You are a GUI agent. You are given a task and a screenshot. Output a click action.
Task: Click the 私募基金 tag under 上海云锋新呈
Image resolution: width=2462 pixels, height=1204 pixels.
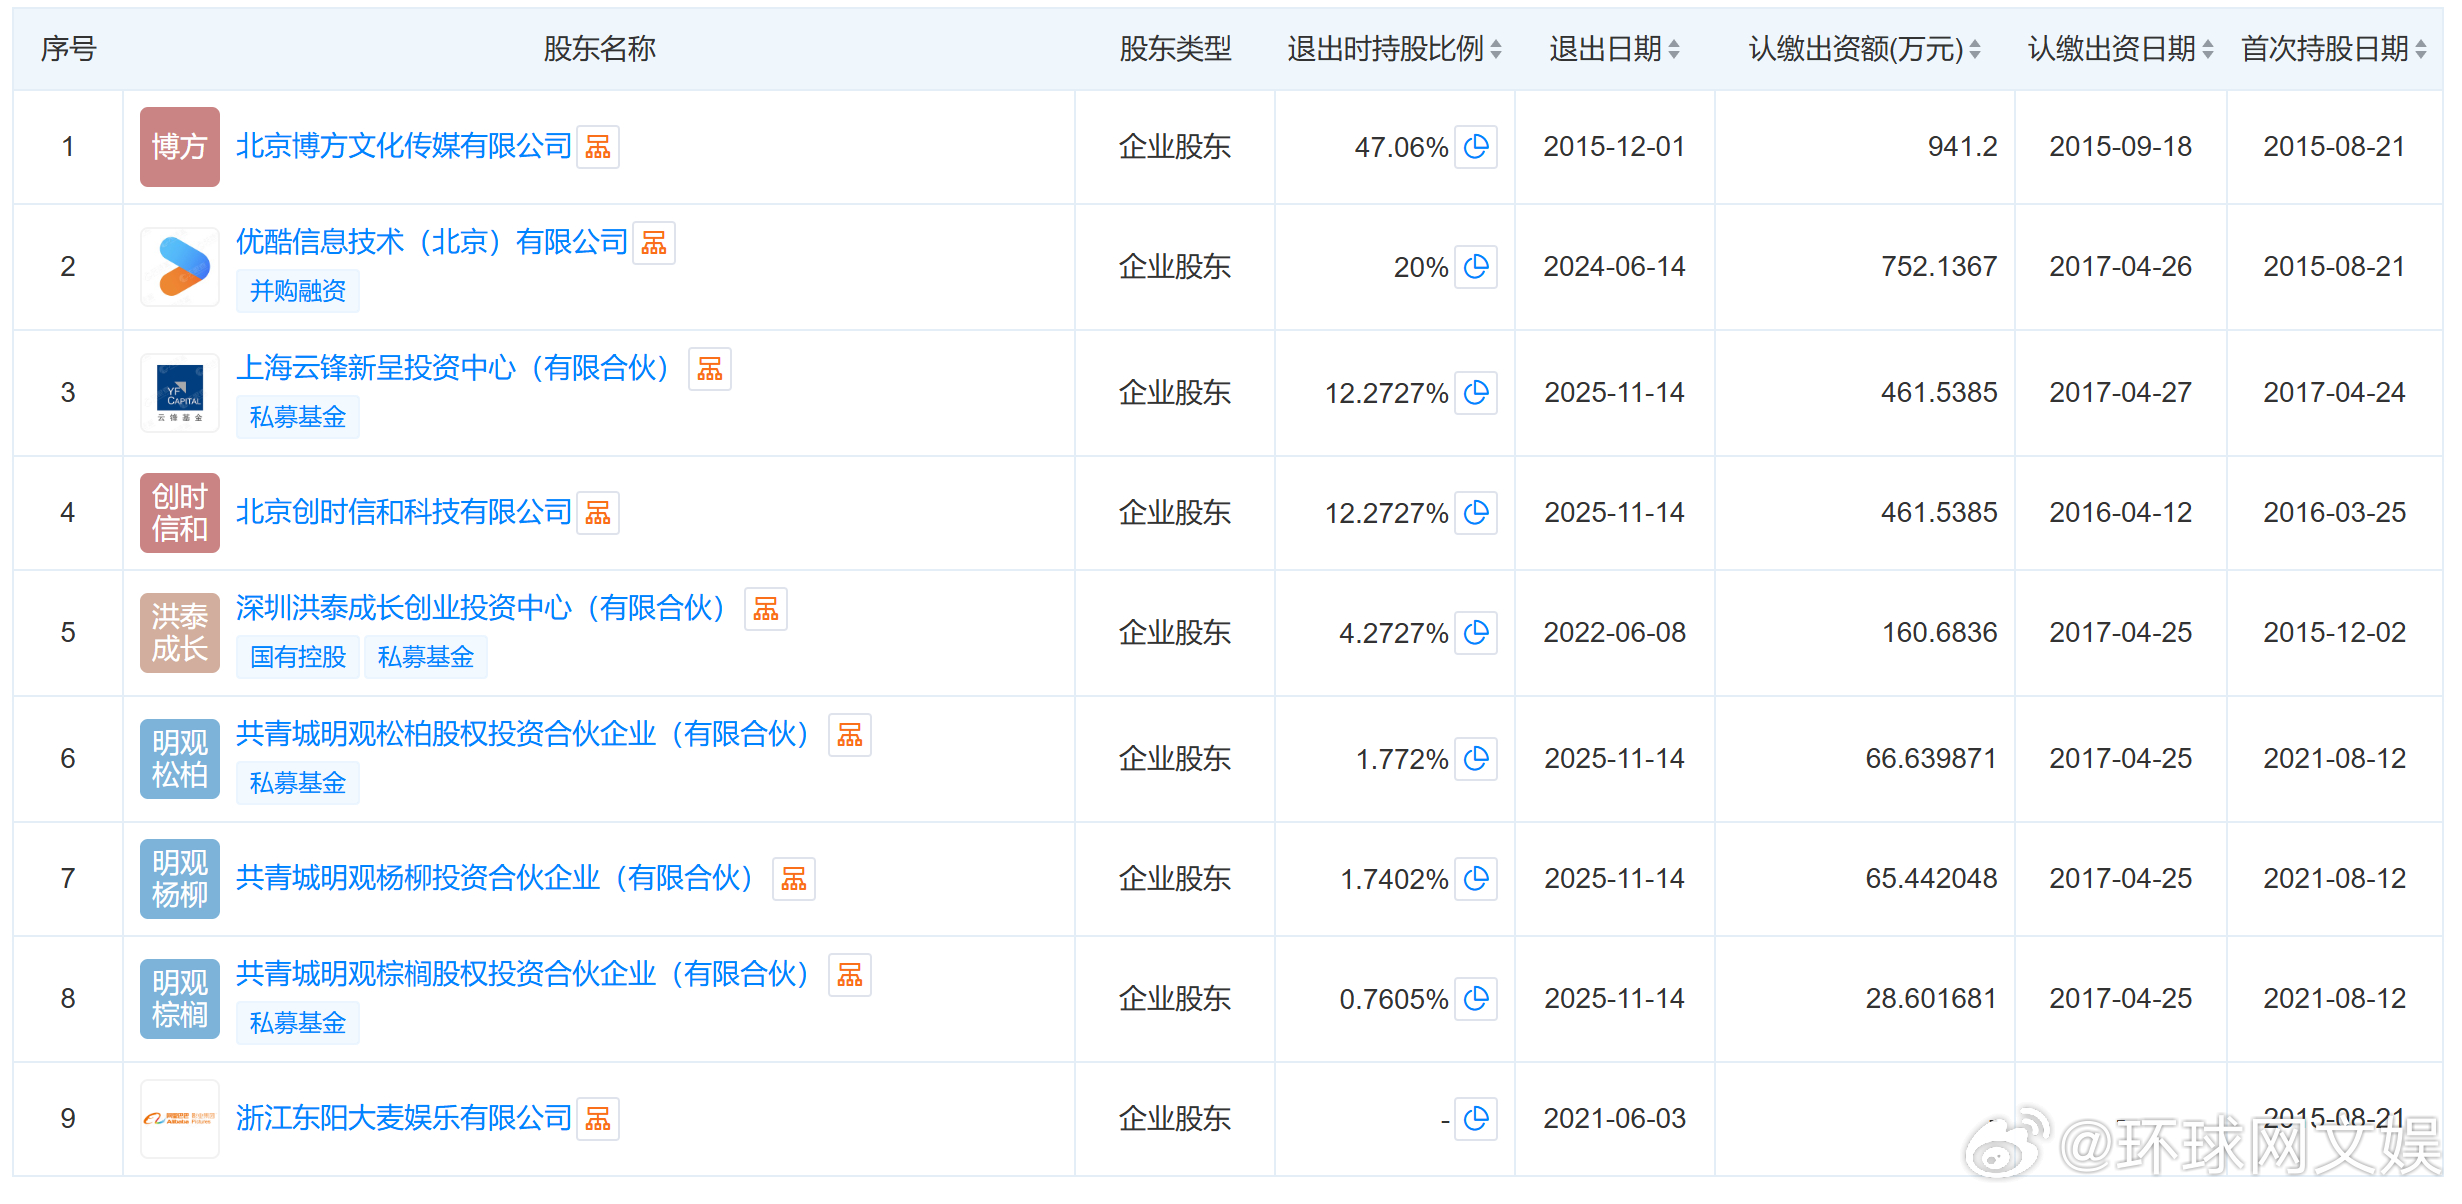click(297, 416)
